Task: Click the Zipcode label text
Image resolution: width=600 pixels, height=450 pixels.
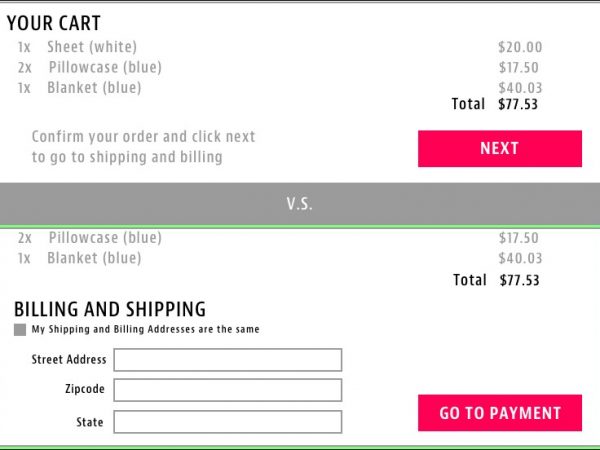Action: (85, 389)
